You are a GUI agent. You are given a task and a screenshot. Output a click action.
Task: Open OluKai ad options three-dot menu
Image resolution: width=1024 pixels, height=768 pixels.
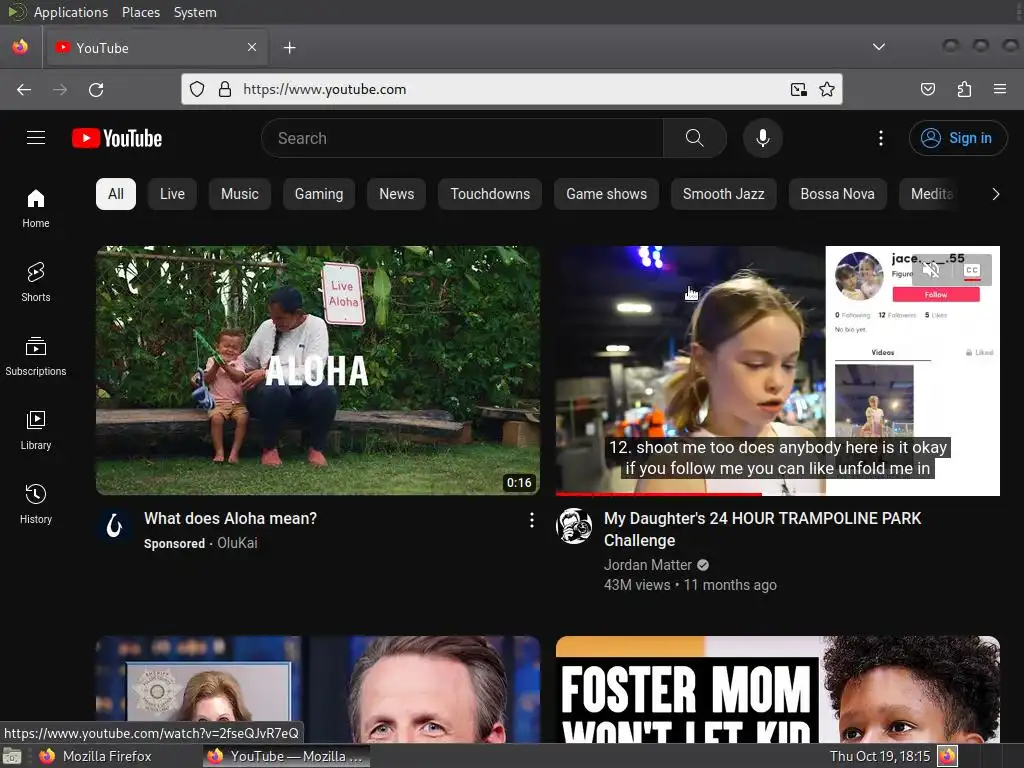click(532, 520)
